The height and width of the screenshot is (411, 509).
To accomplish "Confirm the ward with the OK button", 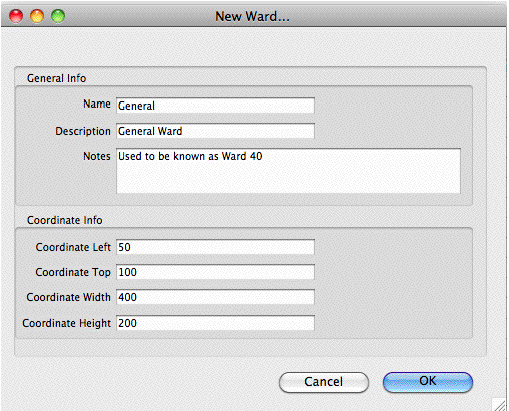I will (x=428, y=382).
